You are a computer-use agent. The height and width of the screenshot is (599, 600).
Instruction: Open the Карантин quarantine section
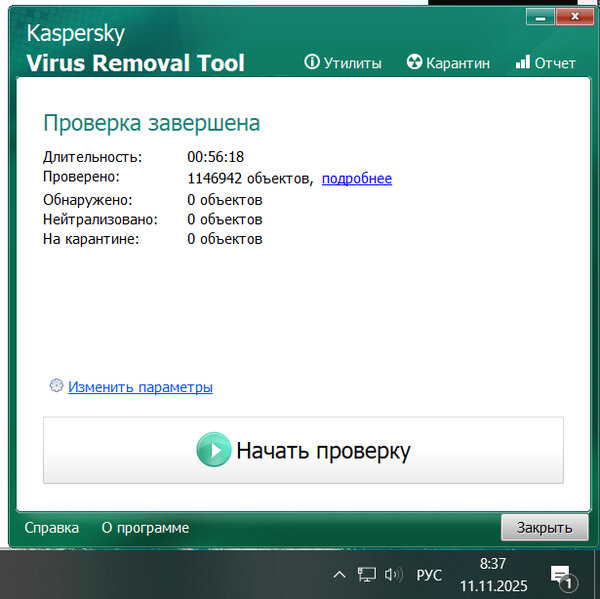tap(448, 63)
